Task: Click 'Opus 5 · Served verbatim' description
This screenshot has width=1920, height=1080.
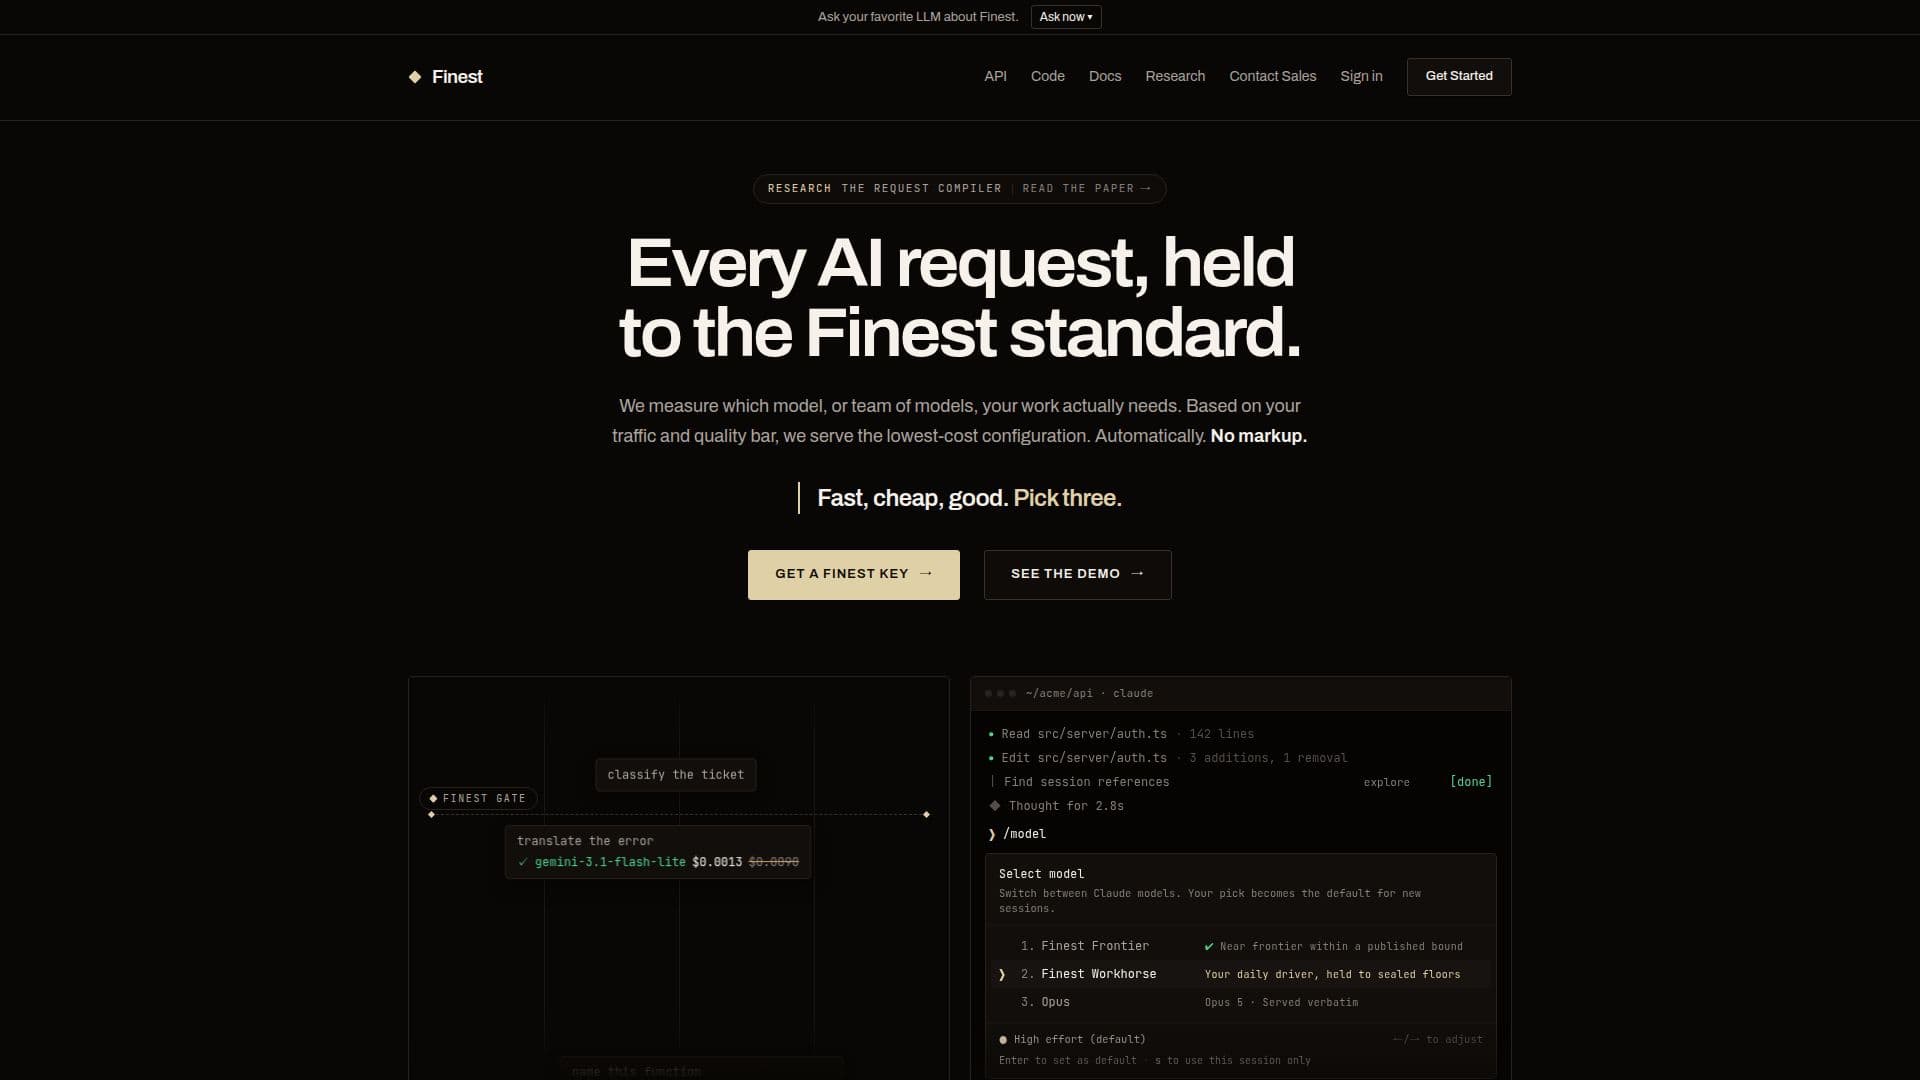Action: coord(1281,1002)
